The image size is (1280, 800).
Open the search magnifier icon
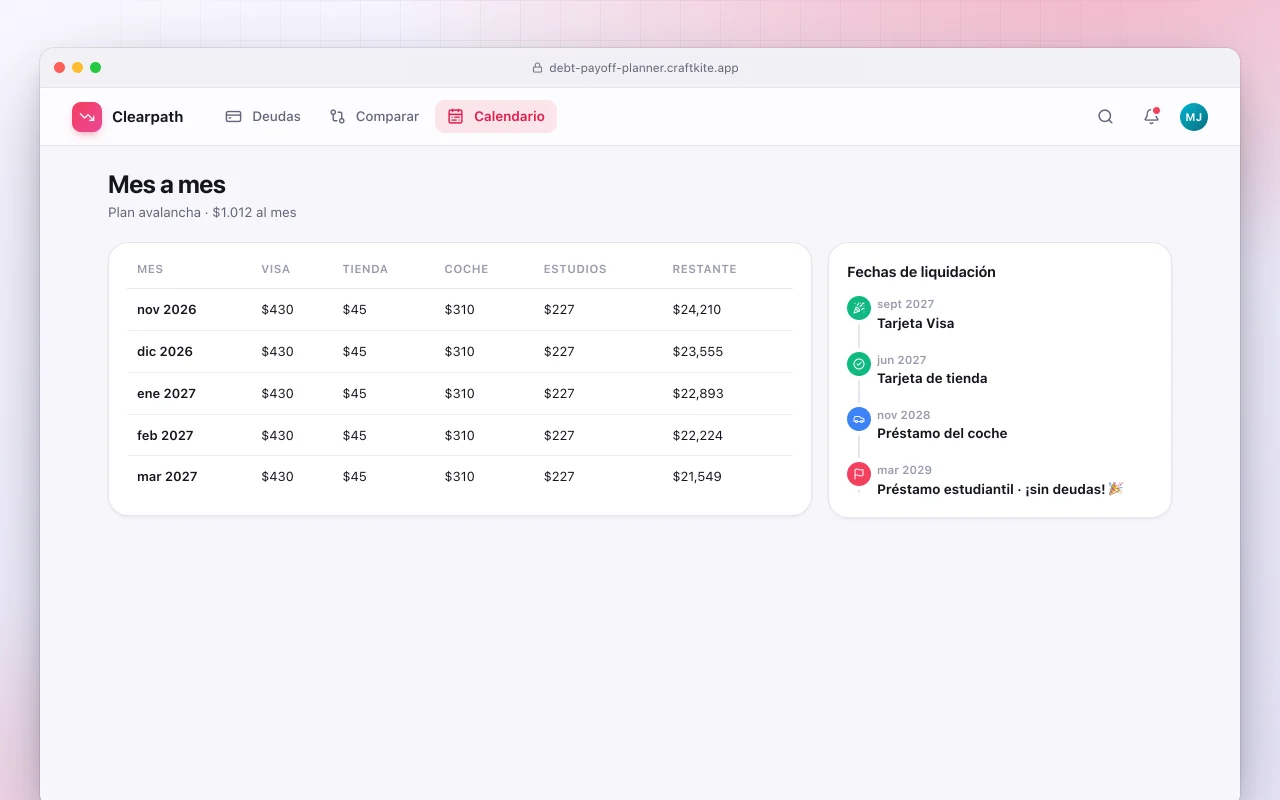[x=1105, y=117]
